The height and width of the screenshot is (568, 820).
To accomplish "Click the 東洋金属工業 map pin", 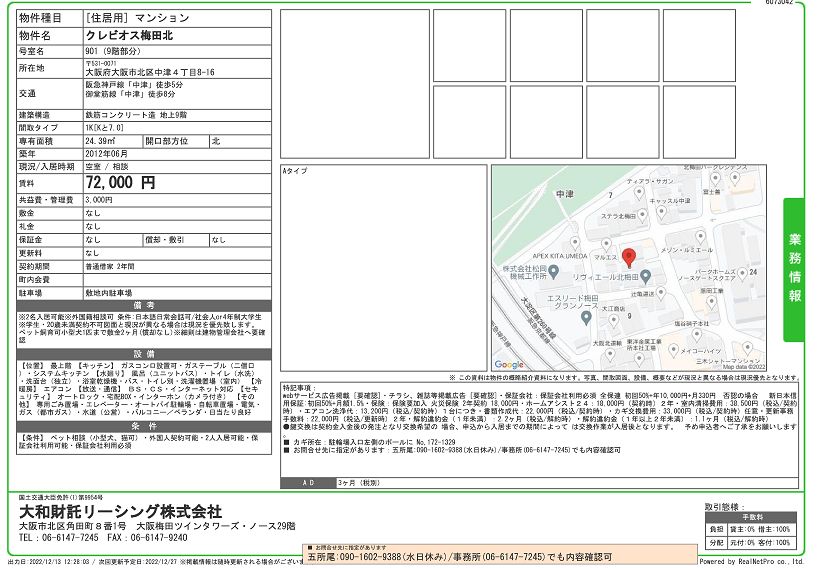I will coord(639,359).
